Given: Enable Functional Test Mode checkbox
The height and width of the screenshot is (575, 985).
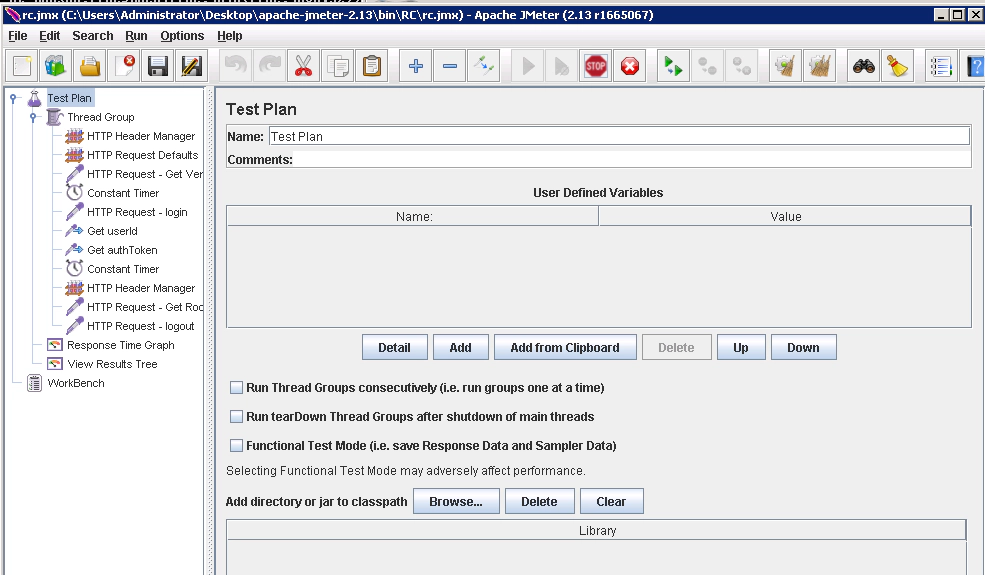Looking at the screenshot, I should [x=236, y=446].
